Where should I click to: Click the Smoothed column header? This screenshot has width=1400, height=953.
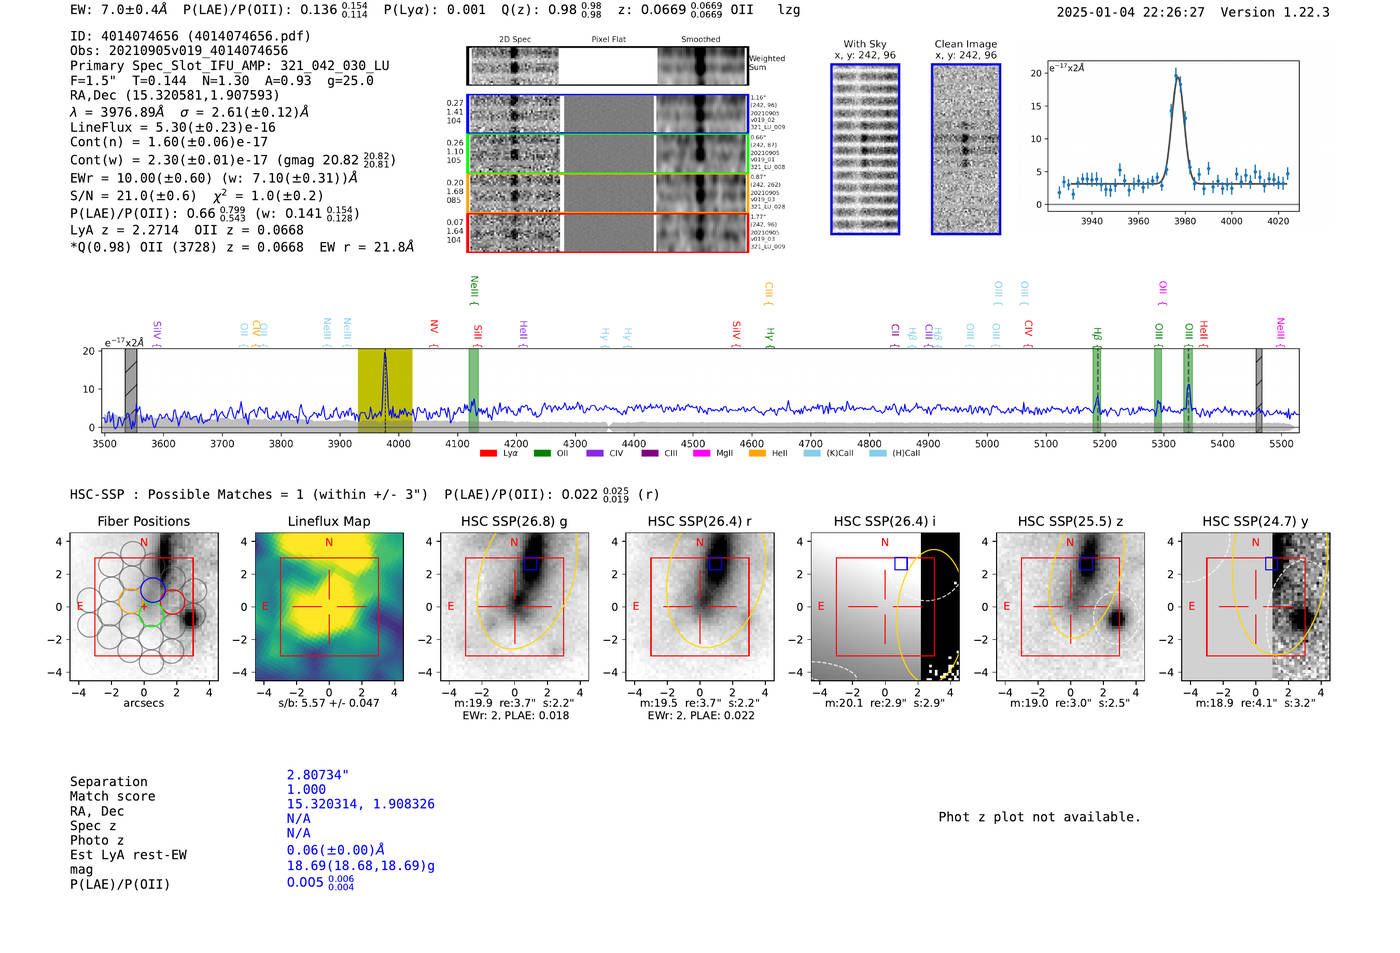pos(700,40)
